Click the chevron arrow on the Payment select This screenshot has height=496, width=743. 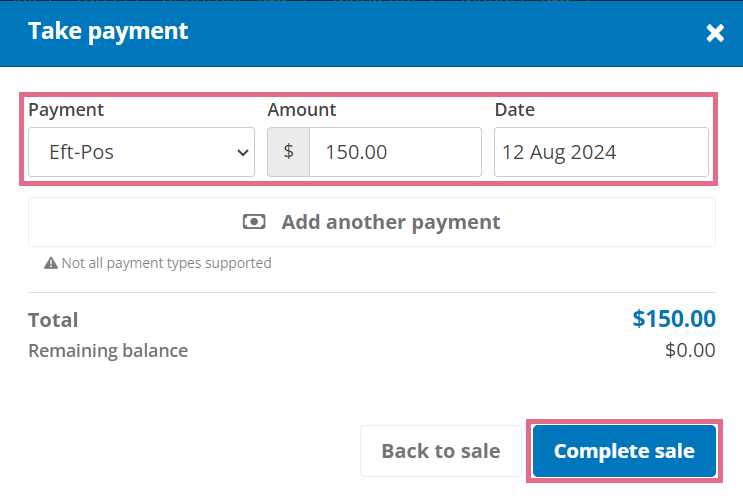coord(243,153)
